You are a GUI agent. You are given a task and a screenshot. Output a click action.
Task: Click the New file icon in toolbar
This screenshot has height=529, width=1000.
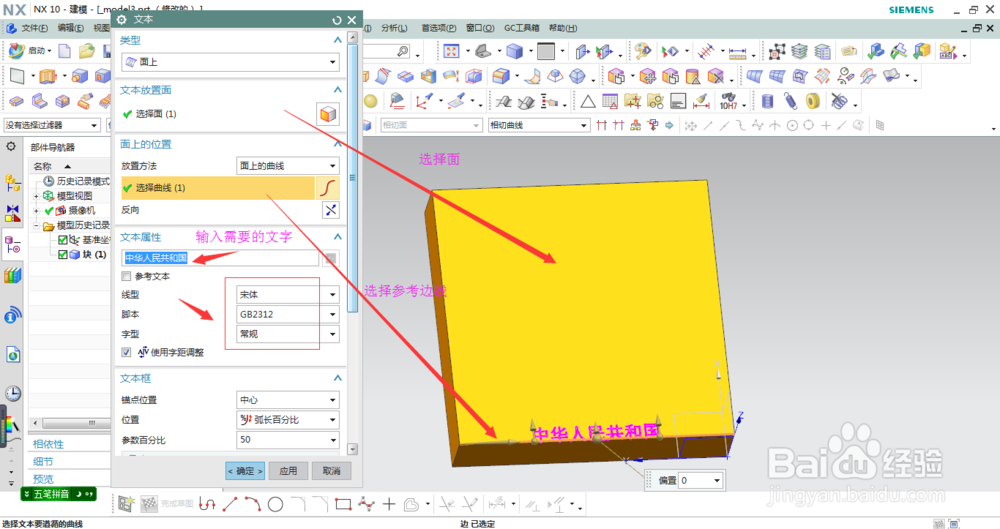(64, 51)
